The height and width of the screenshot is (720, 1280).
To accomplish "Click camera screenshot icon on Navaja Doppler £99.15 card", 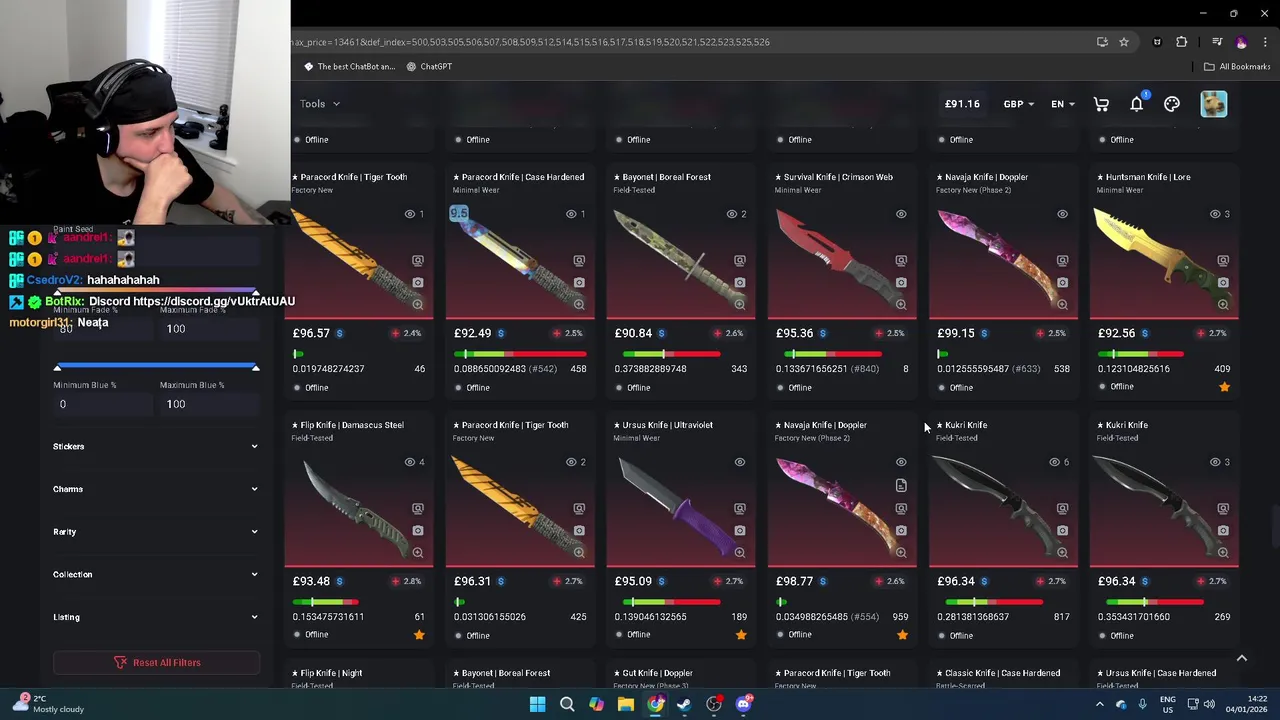I will click(1062, 282).
